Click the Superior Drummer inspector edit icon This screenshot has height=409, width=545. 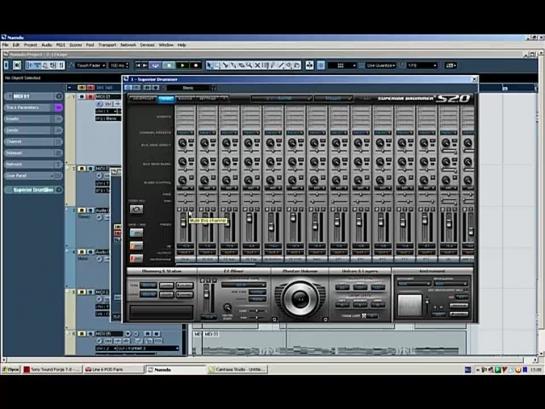(59, 190)
